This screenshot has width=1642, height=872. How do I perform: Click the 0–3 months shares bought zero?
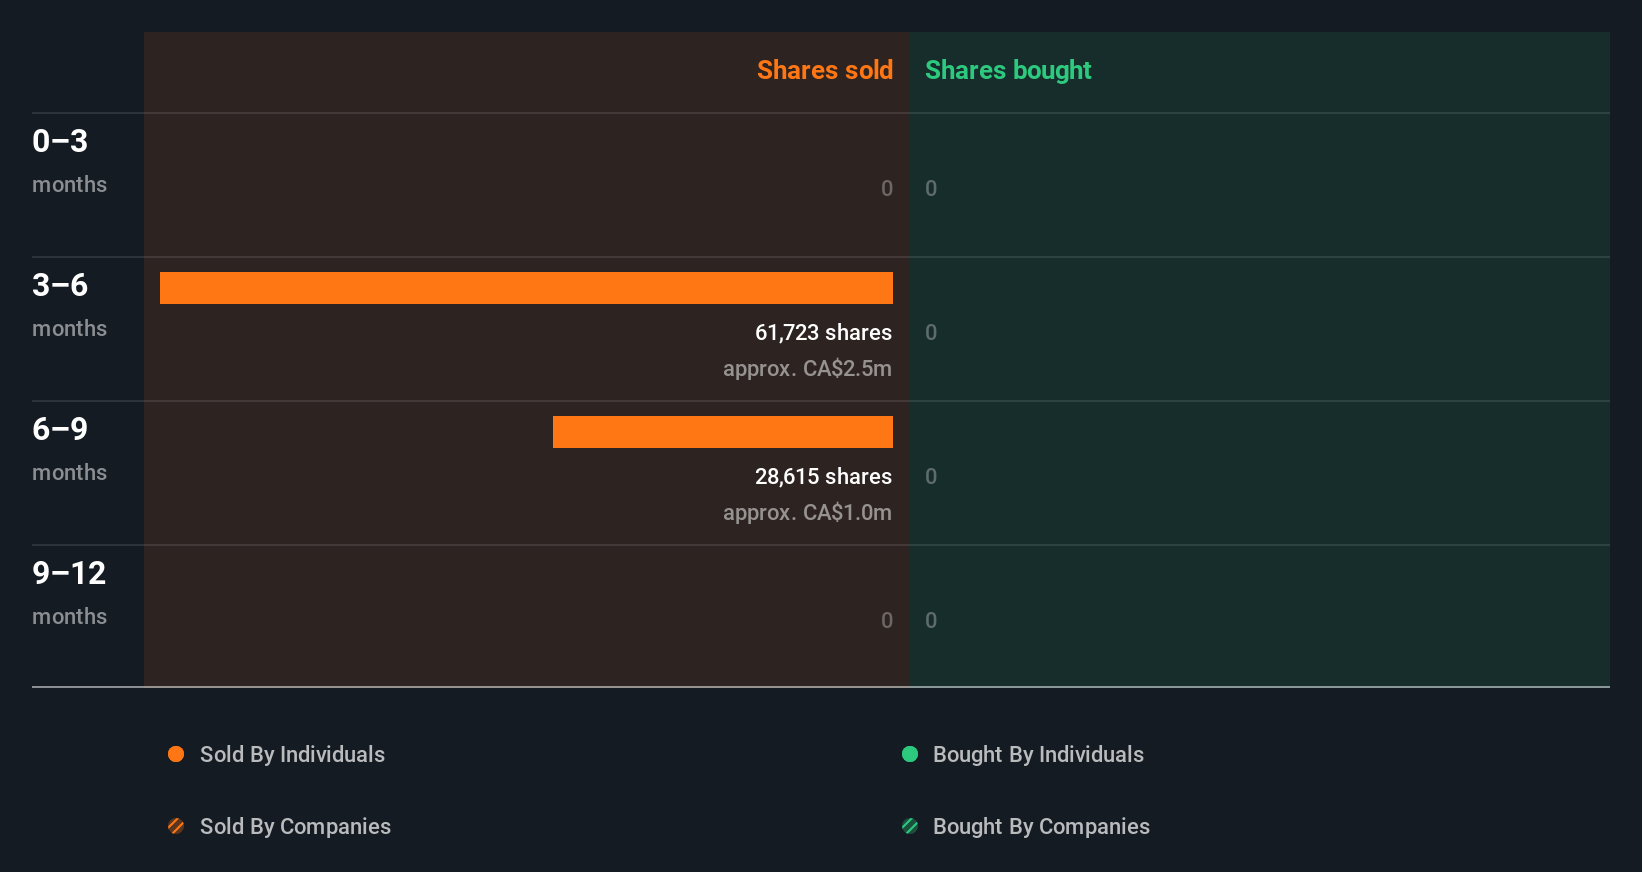pyautogui.click(x=931, y=188)
